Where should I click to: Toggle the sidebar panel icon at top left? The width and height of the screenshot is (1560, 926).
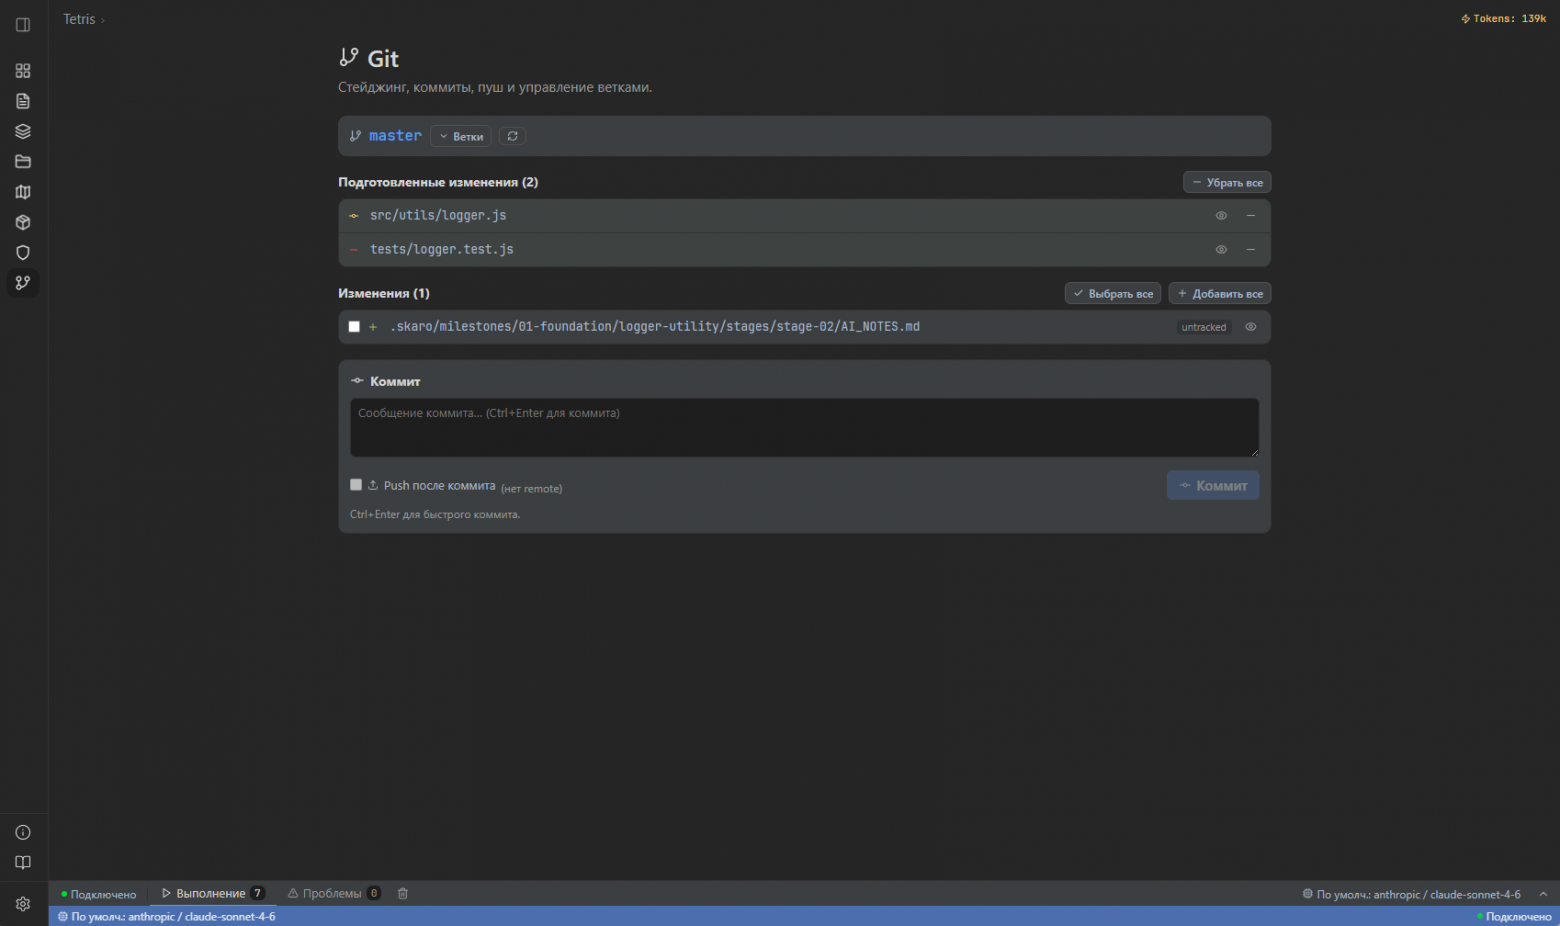tap(23, 25)
